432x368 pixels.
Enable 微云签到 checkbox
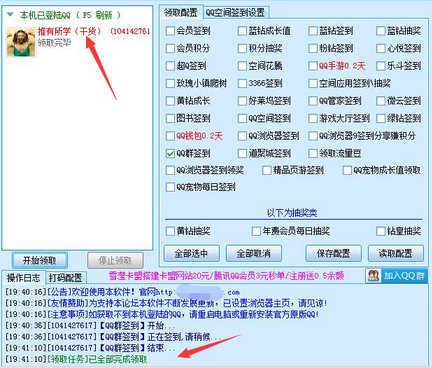[x=380, y=101]
